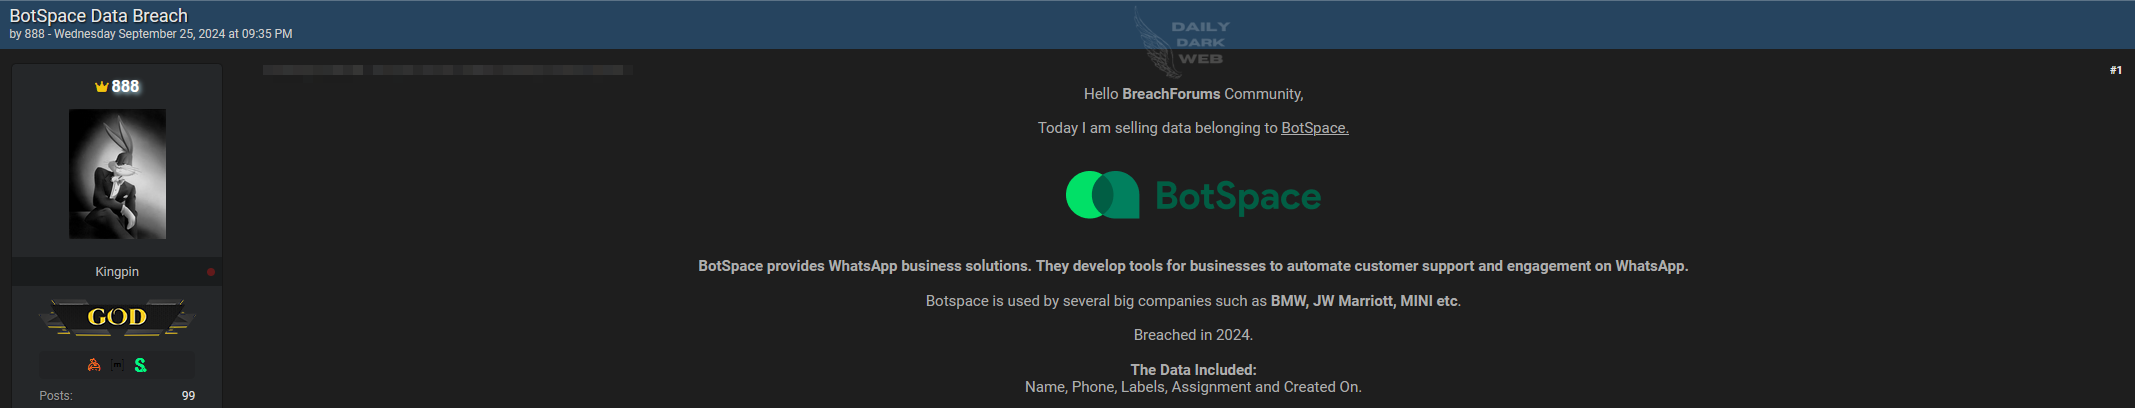This screenshot has width=2135, height=408.
Task: Open the BotSpace underlined link
Action: tap(1315, 128)
